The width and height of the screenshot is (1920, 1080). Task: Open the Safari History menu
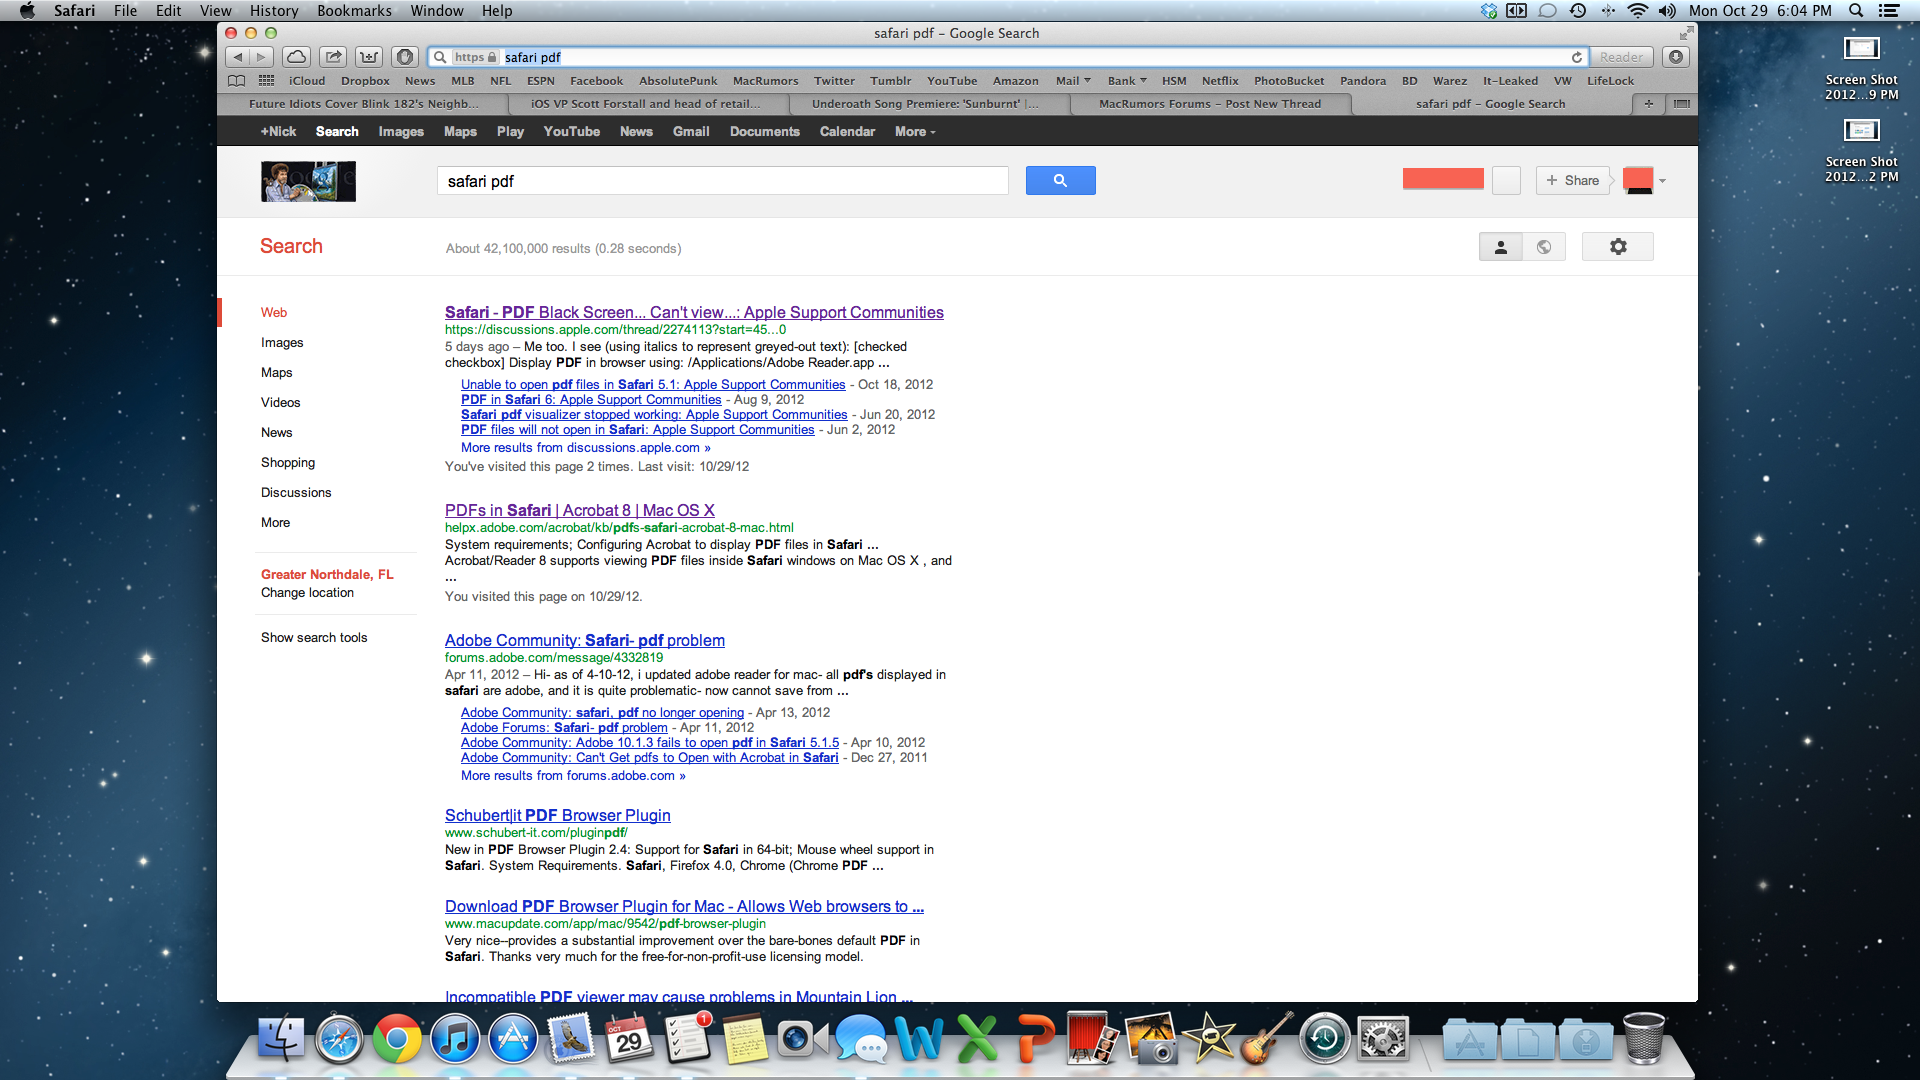click(274, 11)
